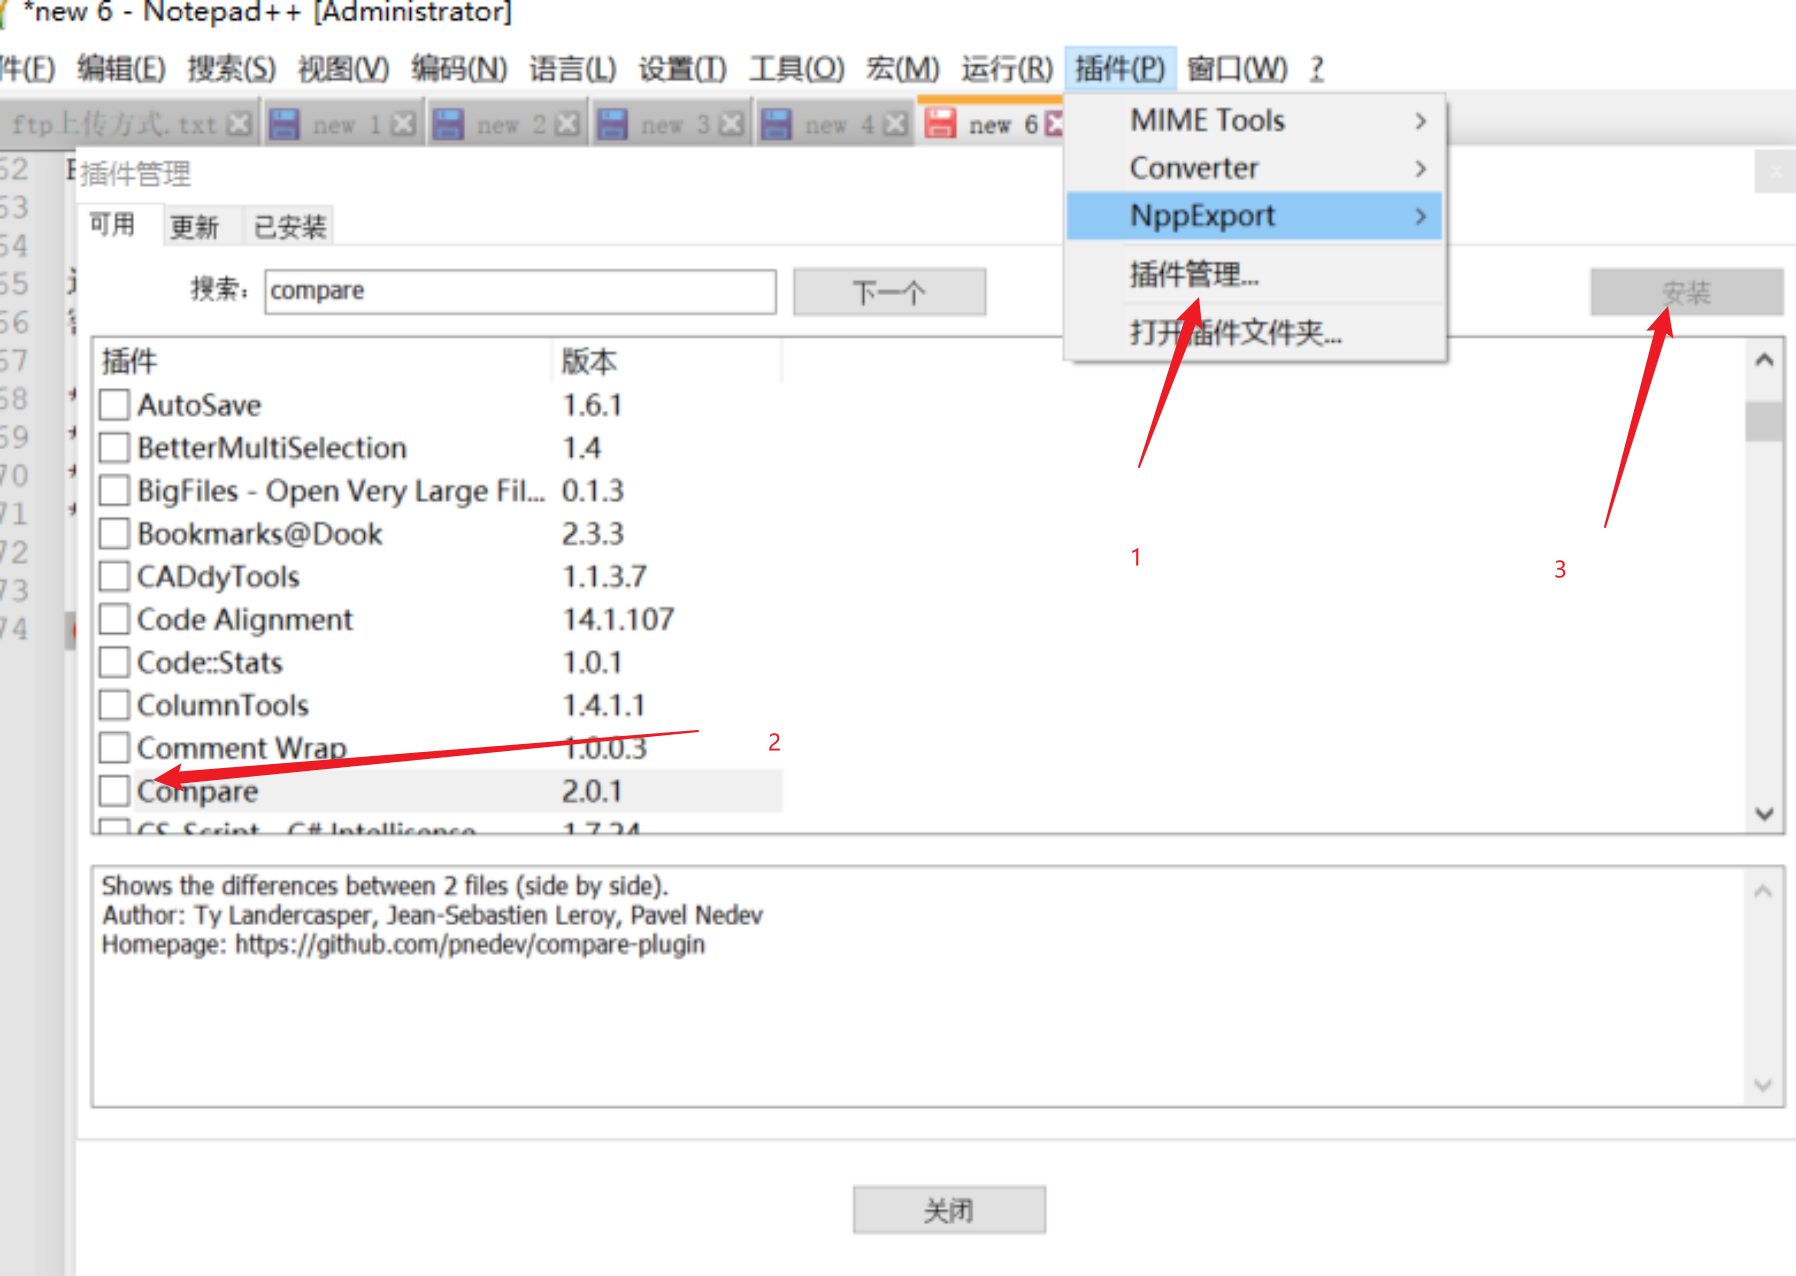Enable the Compare plugin checkbox

[x=113, y=790]
